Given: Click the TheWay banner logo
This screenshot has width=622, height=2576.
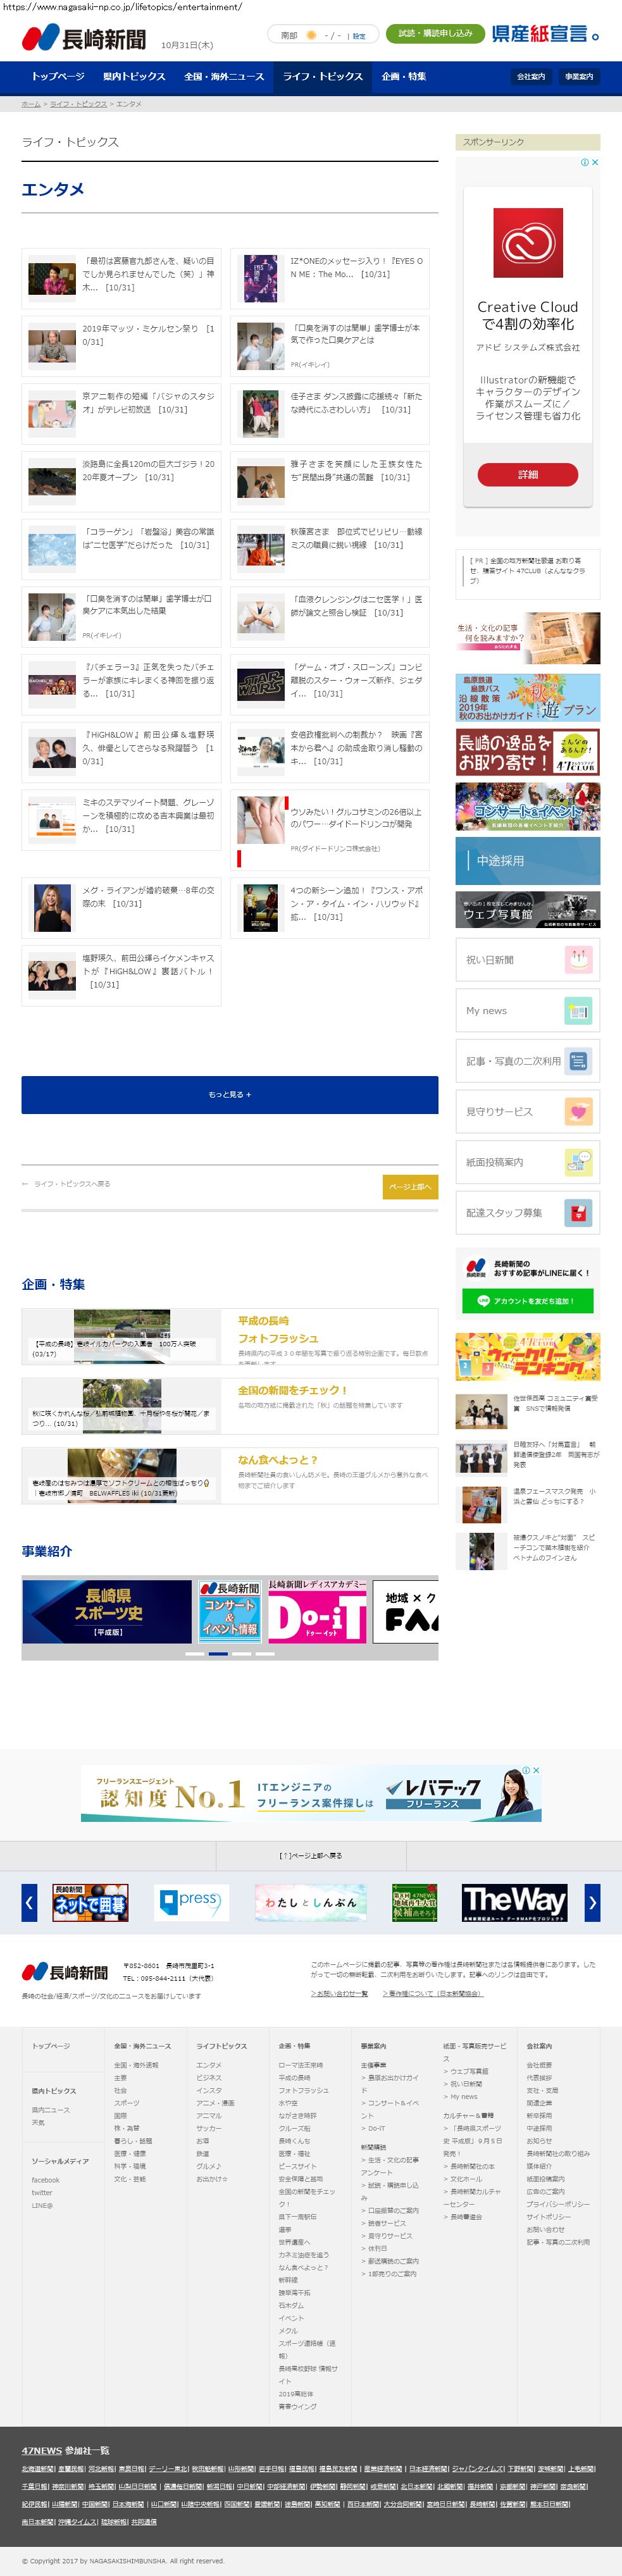Looking at the screenshot, I should pos(515,1903).
